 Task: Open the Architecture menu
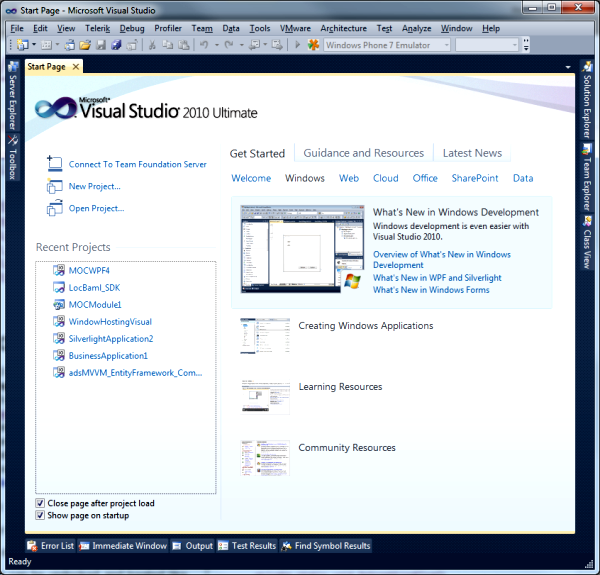(x=344, y=28)
